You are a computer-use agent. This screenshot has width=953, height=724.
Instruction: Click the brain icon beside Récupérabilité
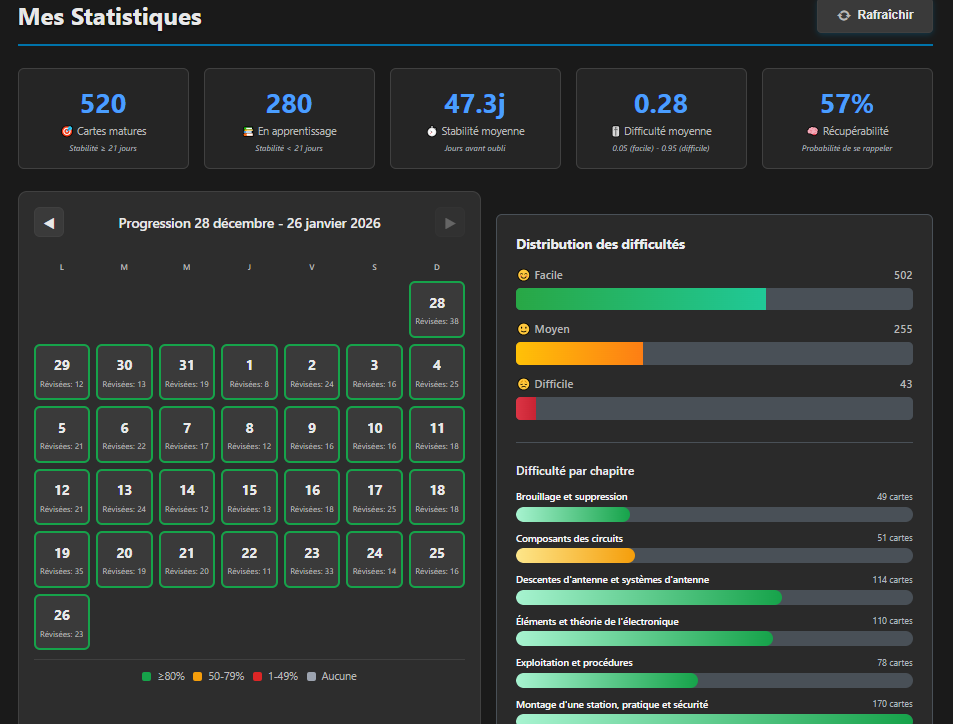pyautogui.click(x=813, y=131)
